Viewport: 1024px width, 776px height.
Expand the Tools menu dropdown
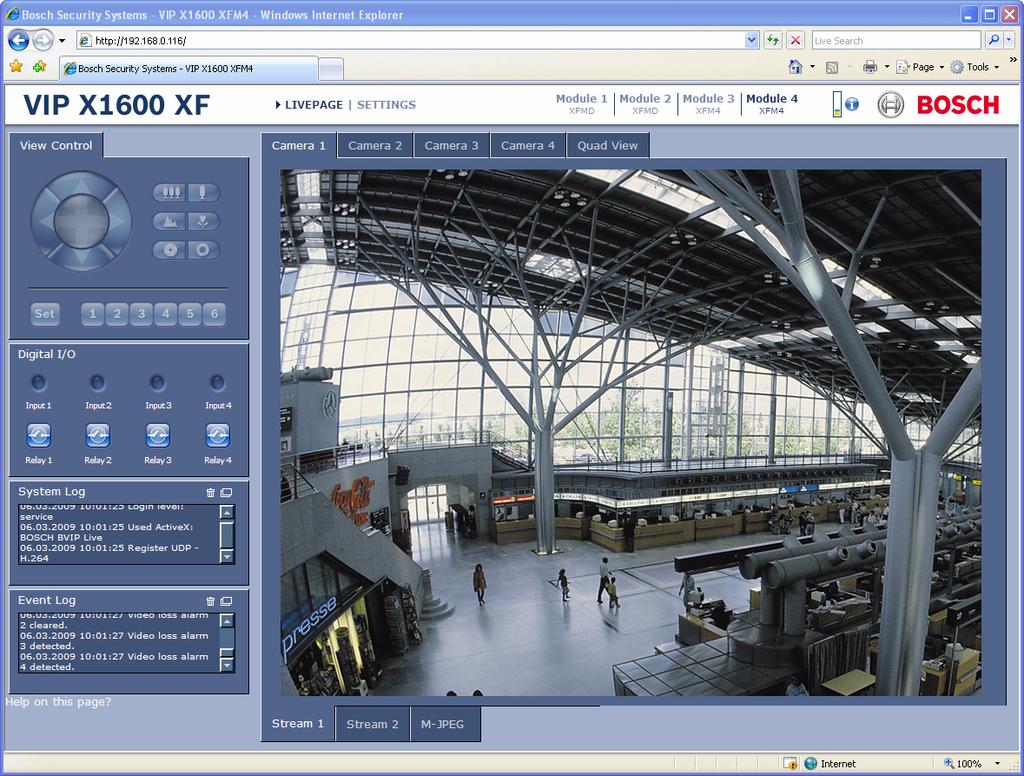(x=997, y=67)
